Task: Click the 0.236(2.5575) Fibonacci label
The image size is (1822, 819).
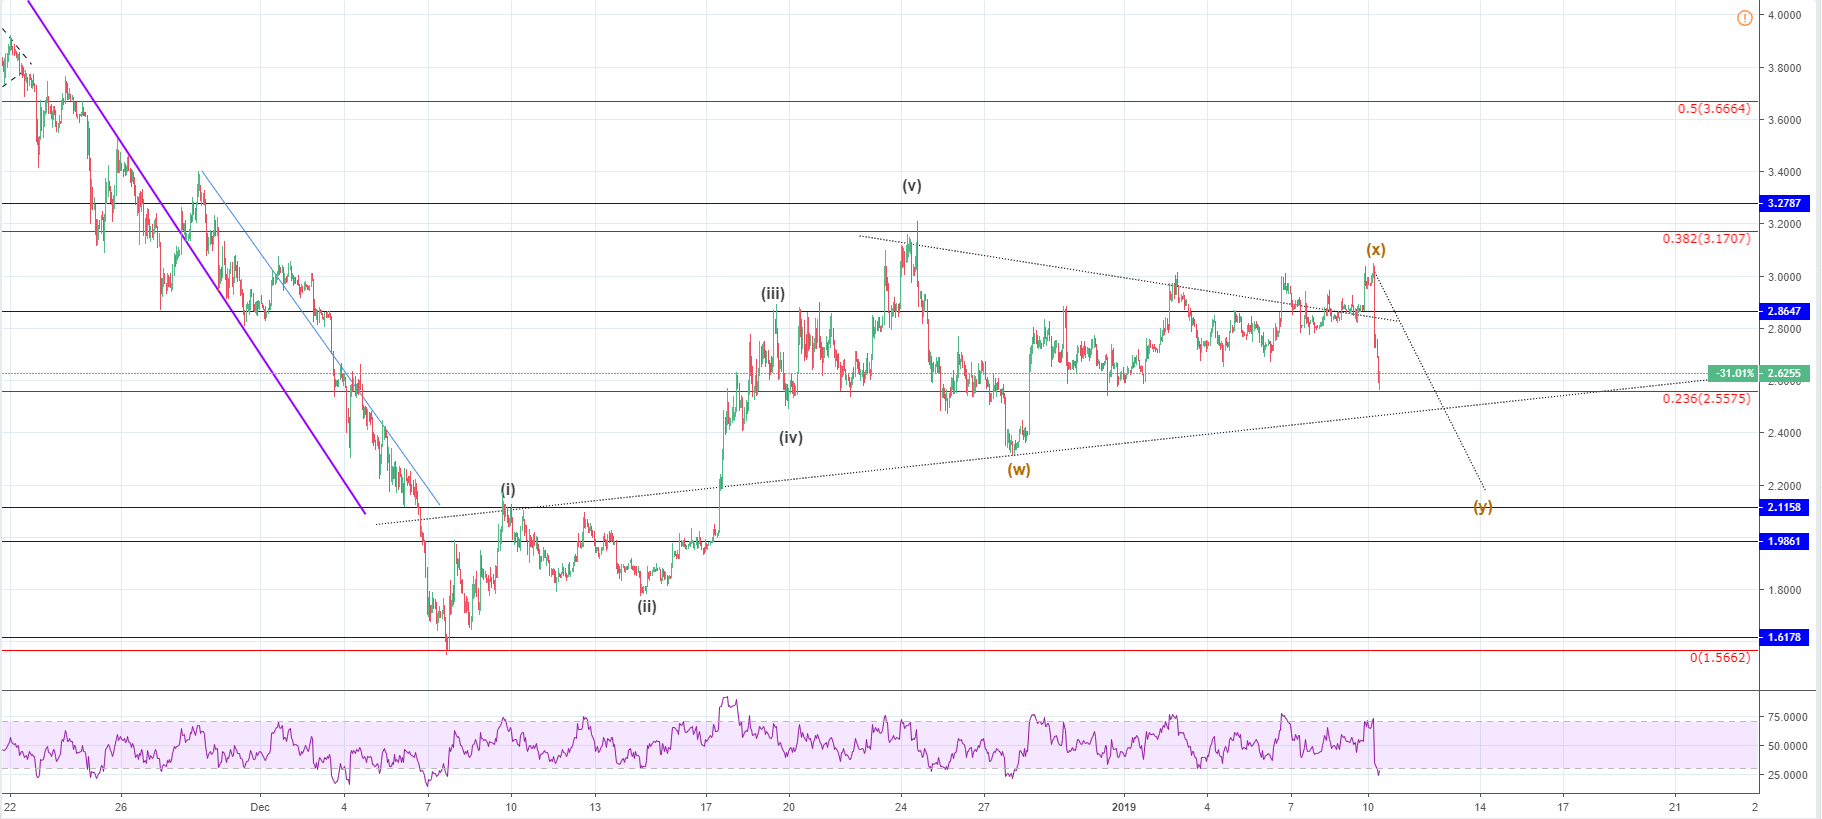Action: pos(1706,399)
